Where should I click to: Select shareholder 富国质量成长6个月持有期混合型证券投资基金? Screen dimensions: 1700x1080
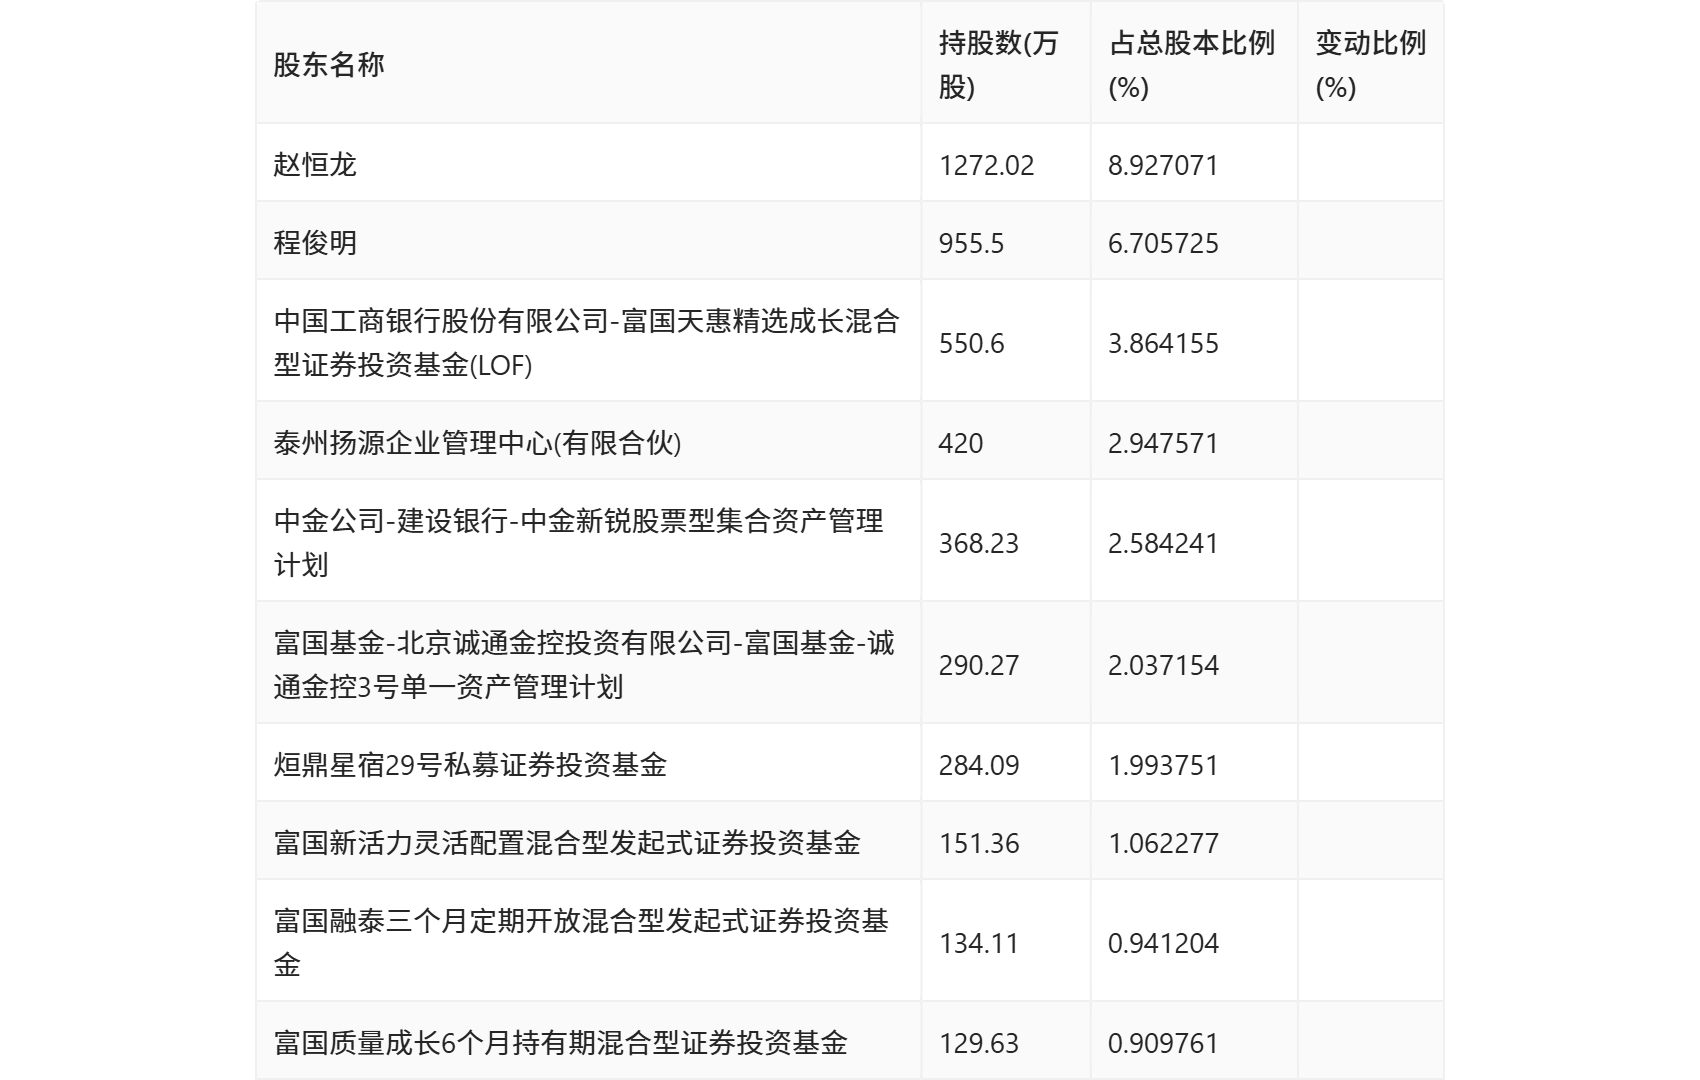560,1042
